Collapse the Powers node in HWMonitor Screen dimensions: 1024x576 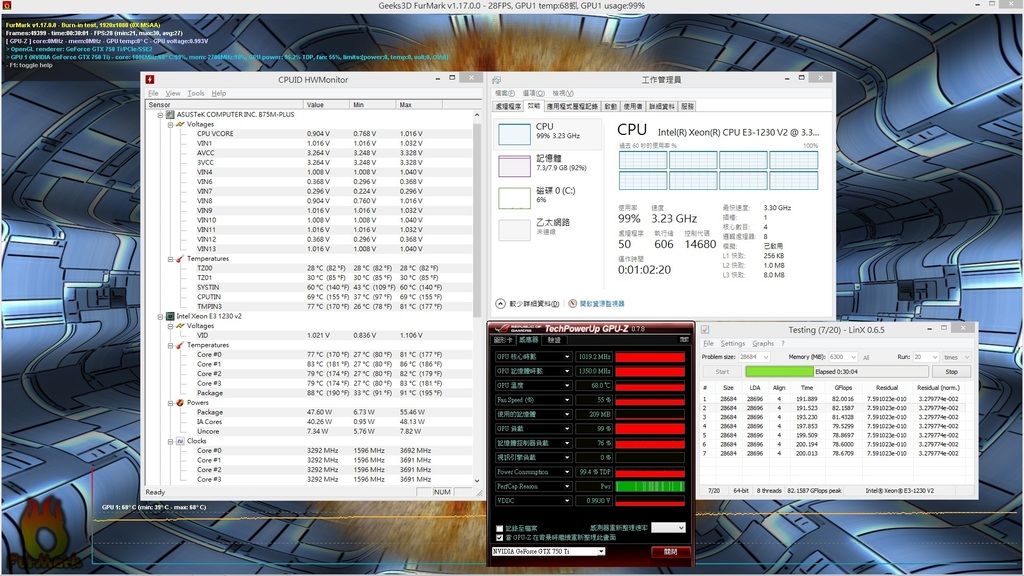170,404
